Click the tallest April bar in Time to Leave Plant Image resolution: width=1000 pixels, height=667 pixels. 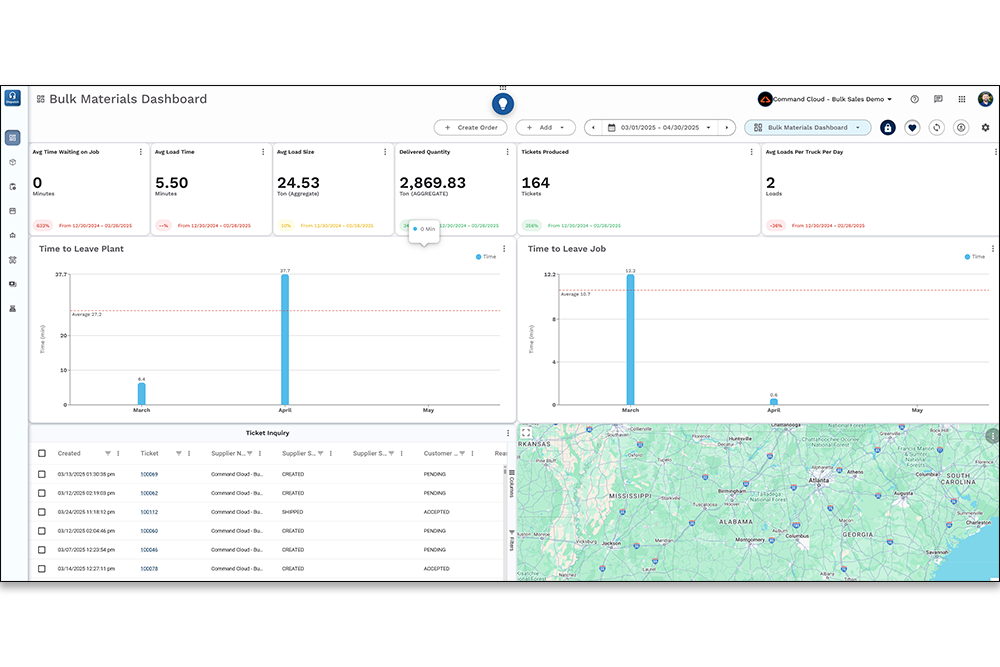(x=285, y=340)
